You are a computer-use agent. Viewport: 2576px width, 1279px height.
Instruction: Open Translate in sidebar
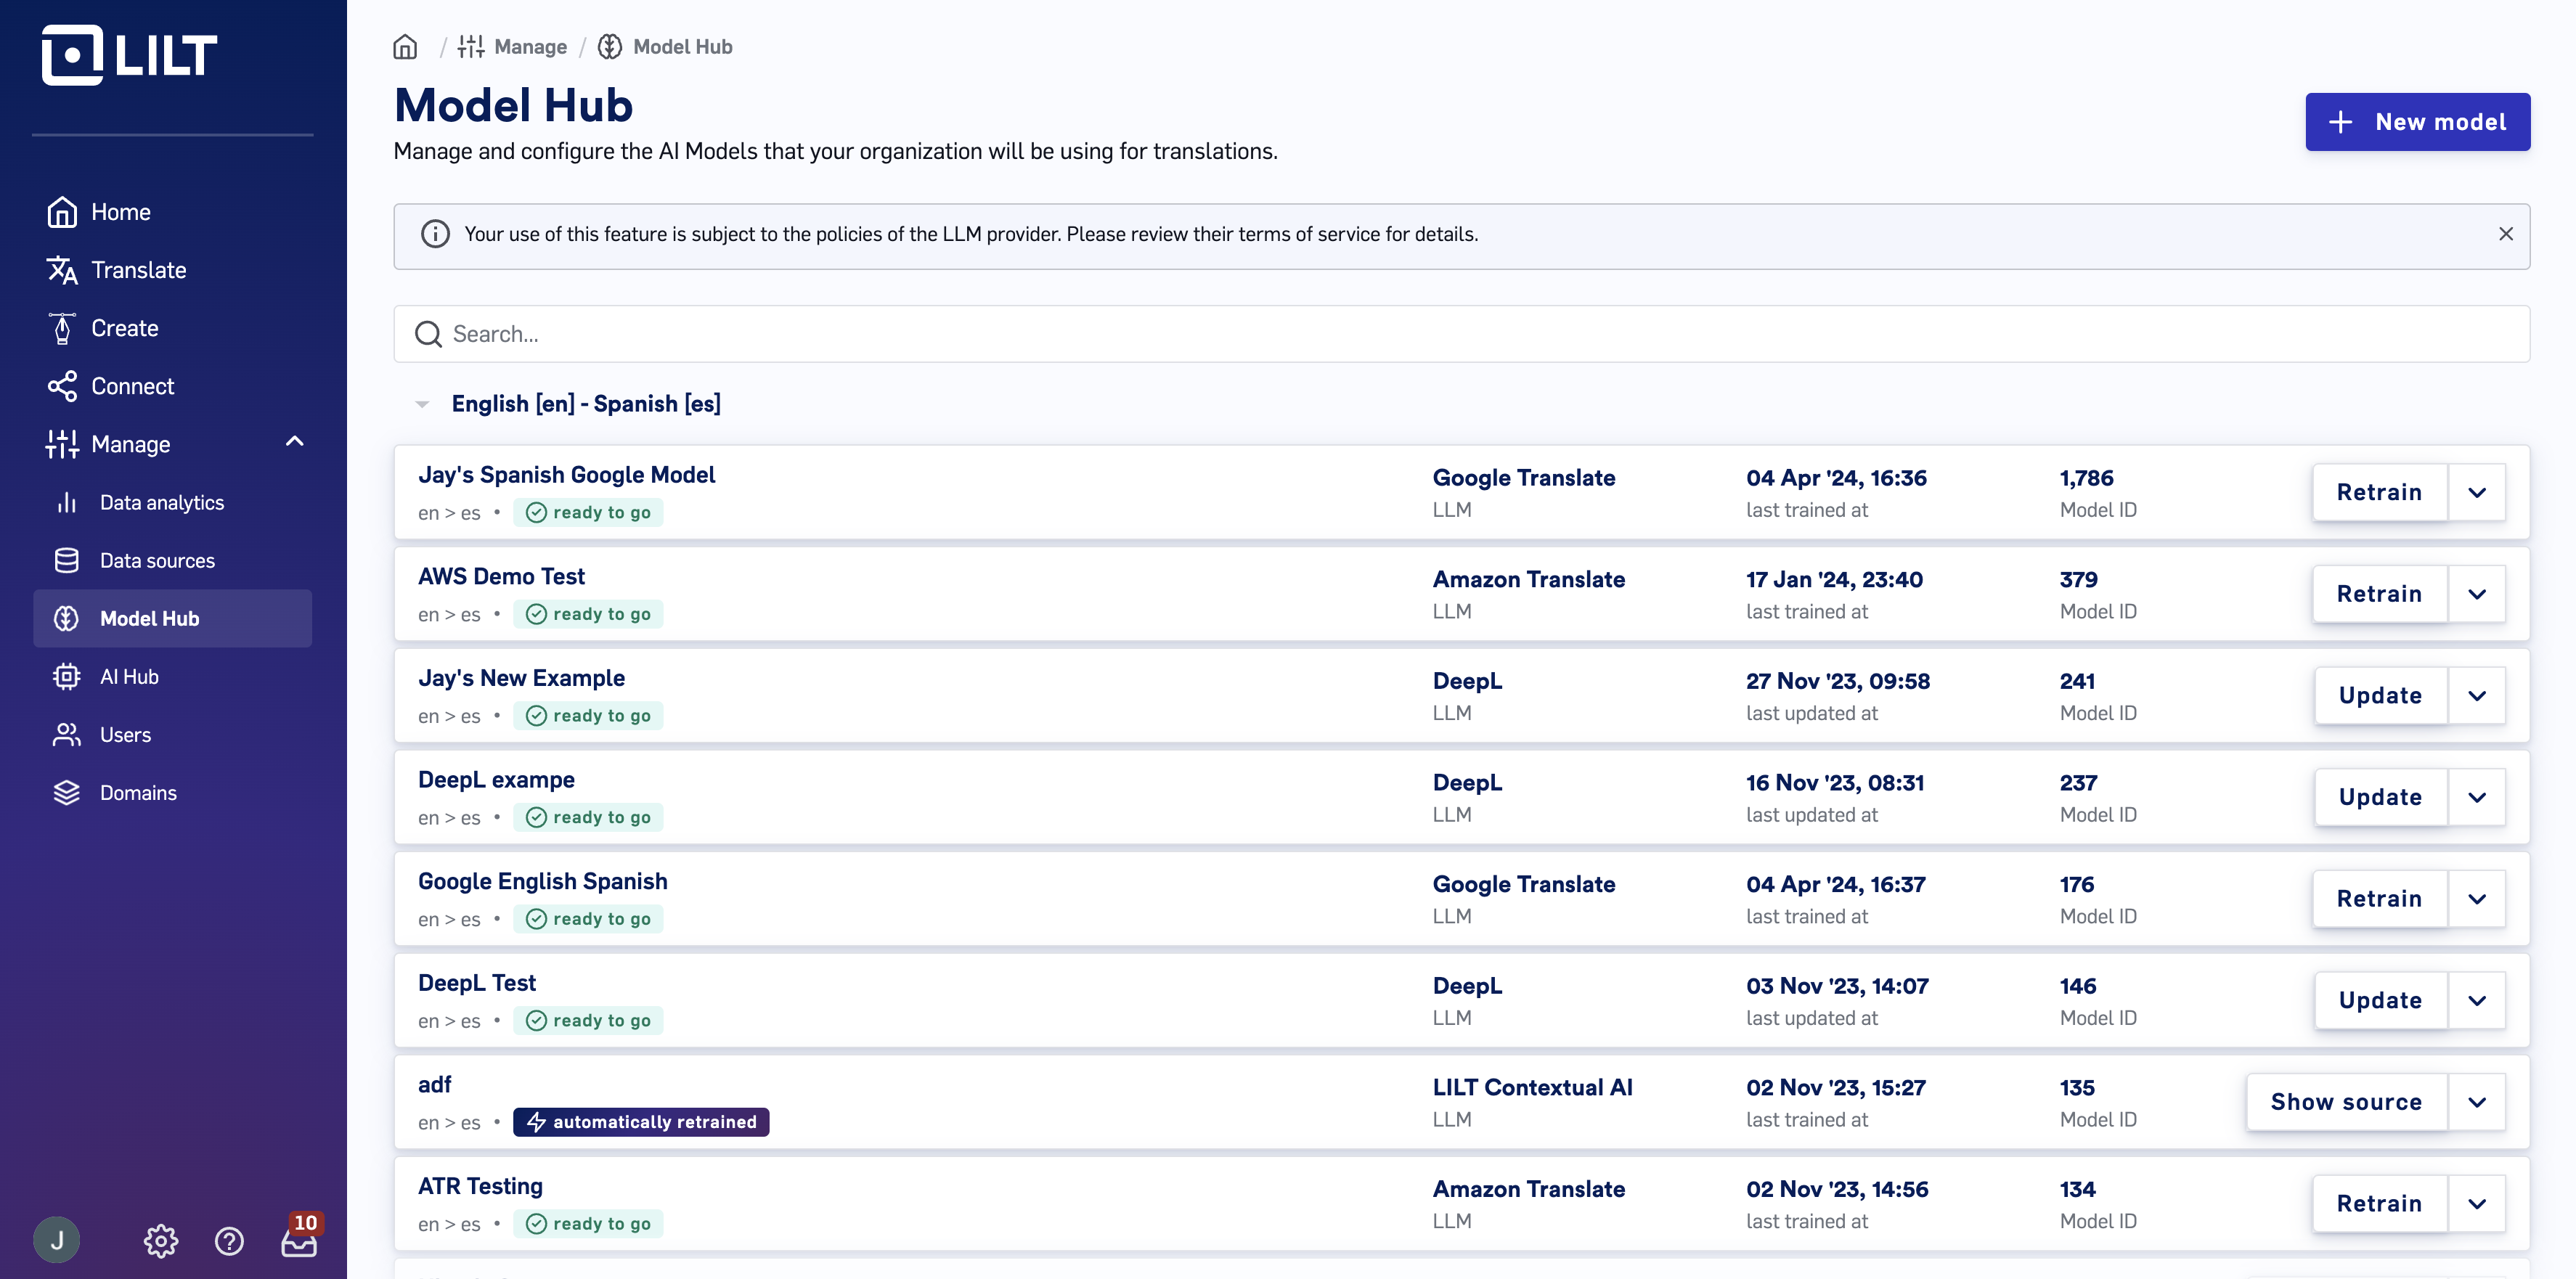tap(172, 270)
